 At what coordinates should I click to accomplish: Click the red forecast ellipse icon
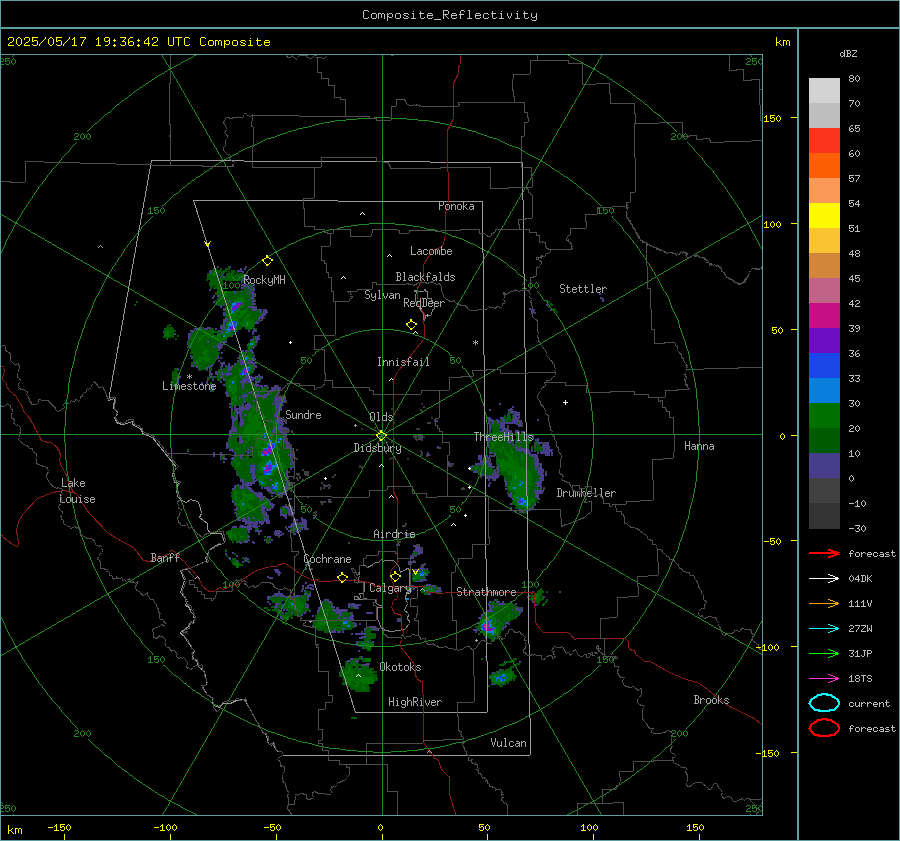pyautogui.click(x=824, y=728)
